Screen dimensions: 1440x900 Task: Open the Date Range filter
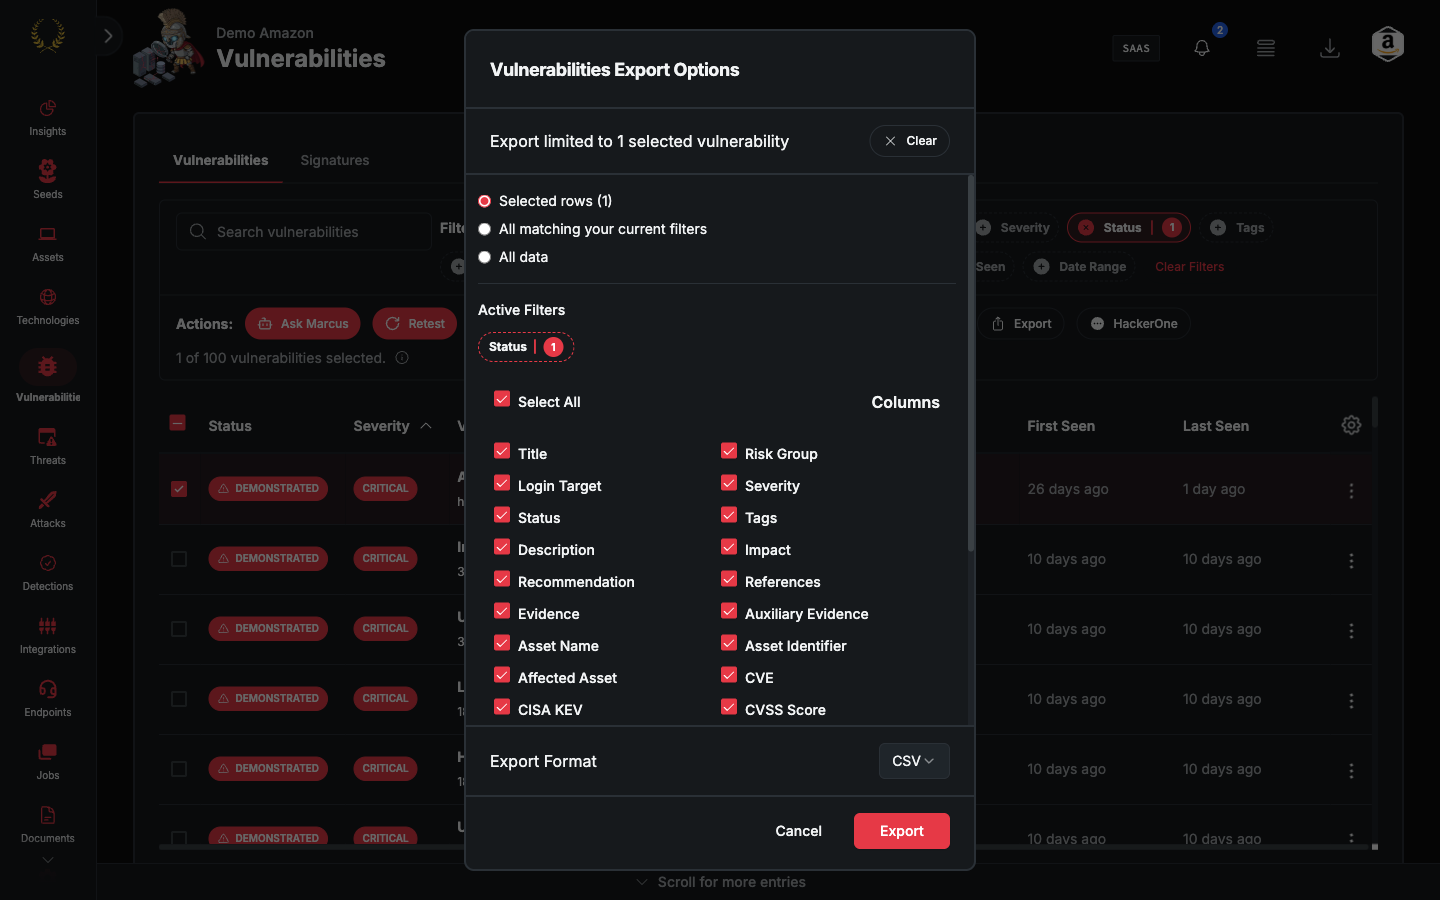pyautogui.click(x=1080, y=267)
